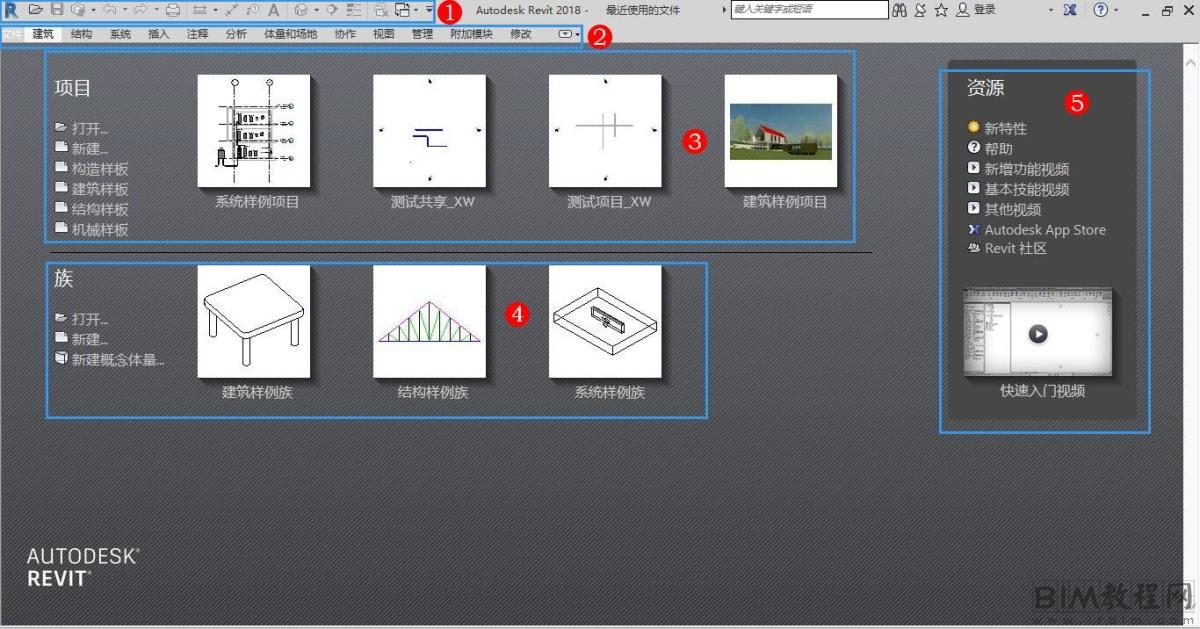Open the Undo history dropdown arrow
The height and width of the screenshot is (629, 1200).
124,10
